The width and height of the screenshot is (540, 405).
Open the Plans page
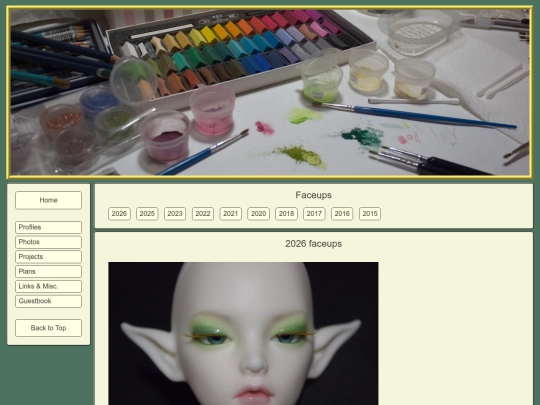click(x=48, y=272)
